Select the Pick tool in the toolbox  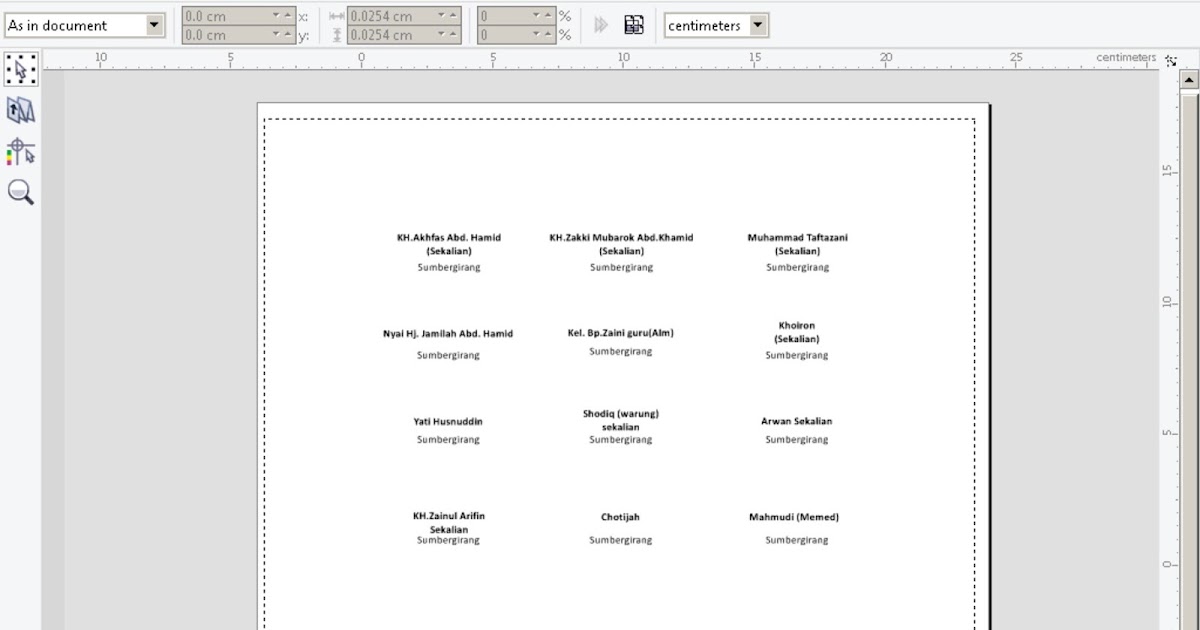pos(21,70)
